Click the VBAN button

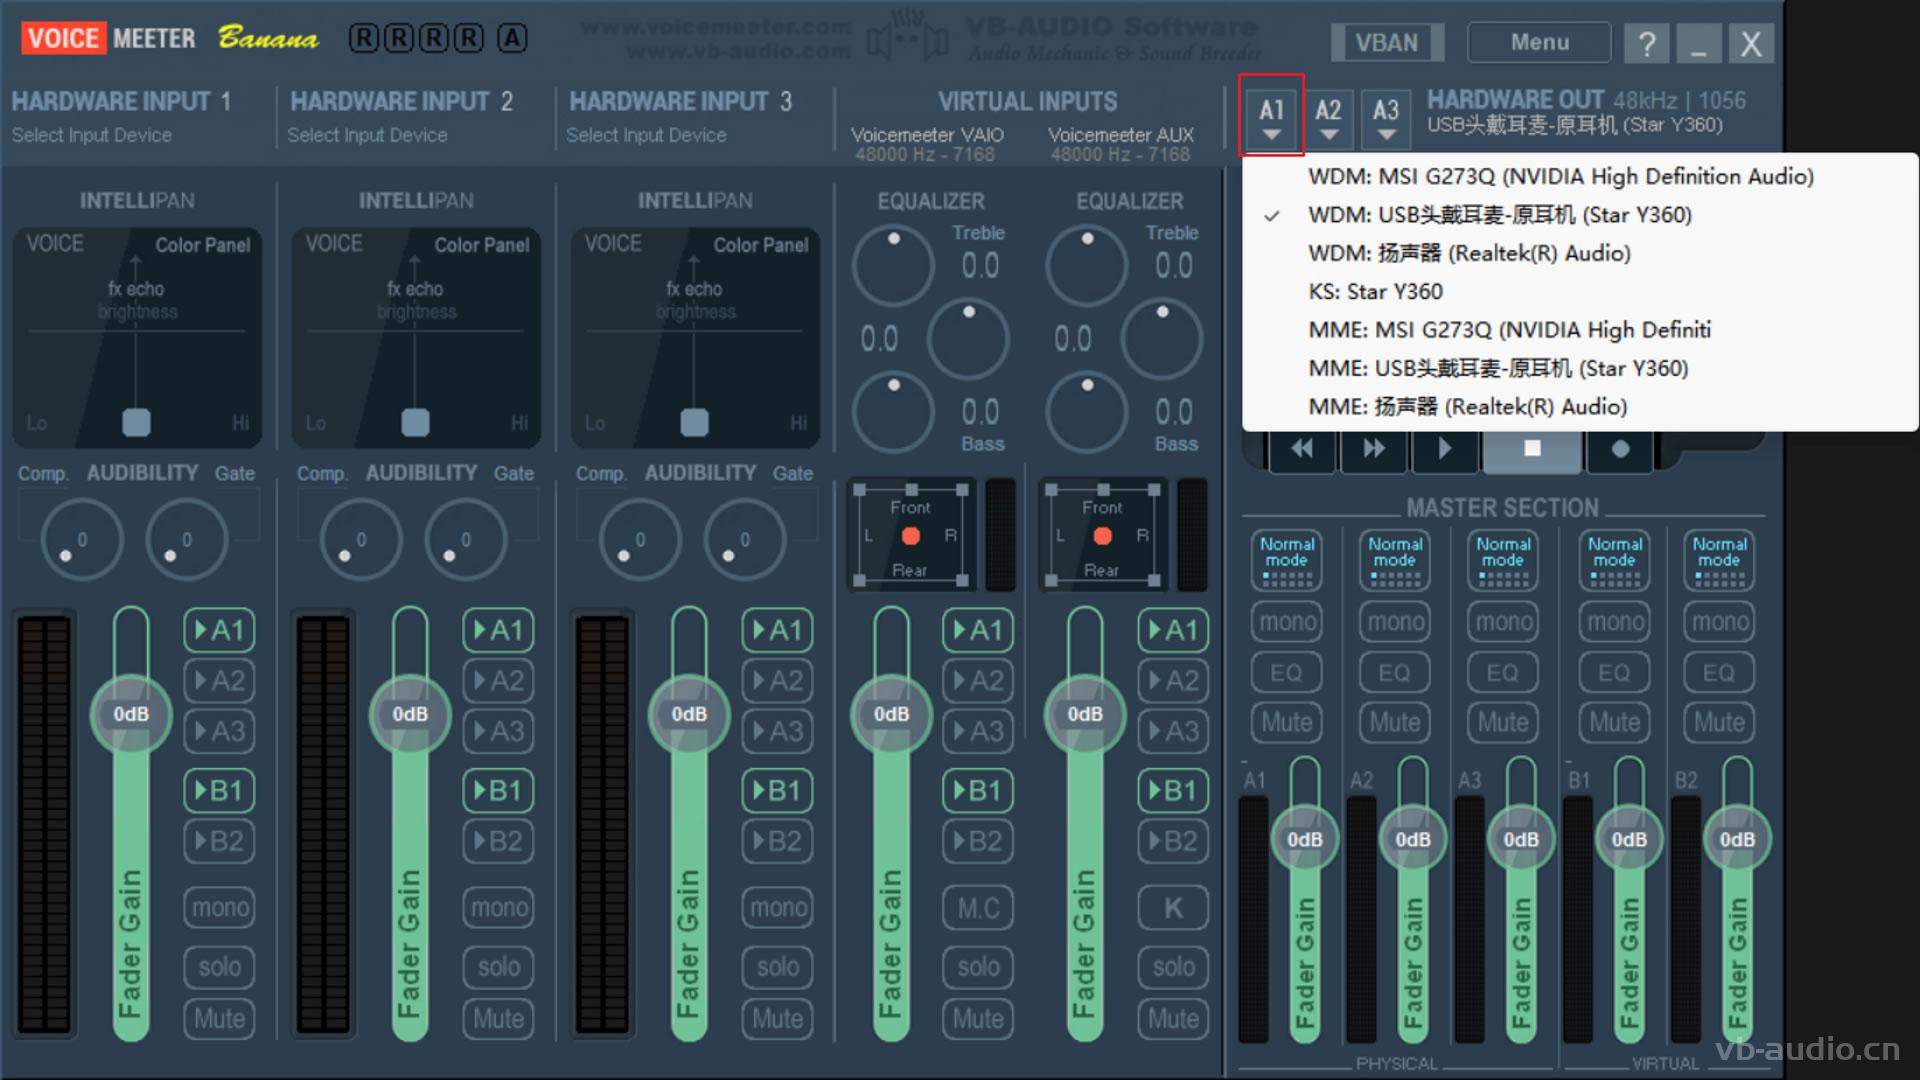coord(1387,42)
